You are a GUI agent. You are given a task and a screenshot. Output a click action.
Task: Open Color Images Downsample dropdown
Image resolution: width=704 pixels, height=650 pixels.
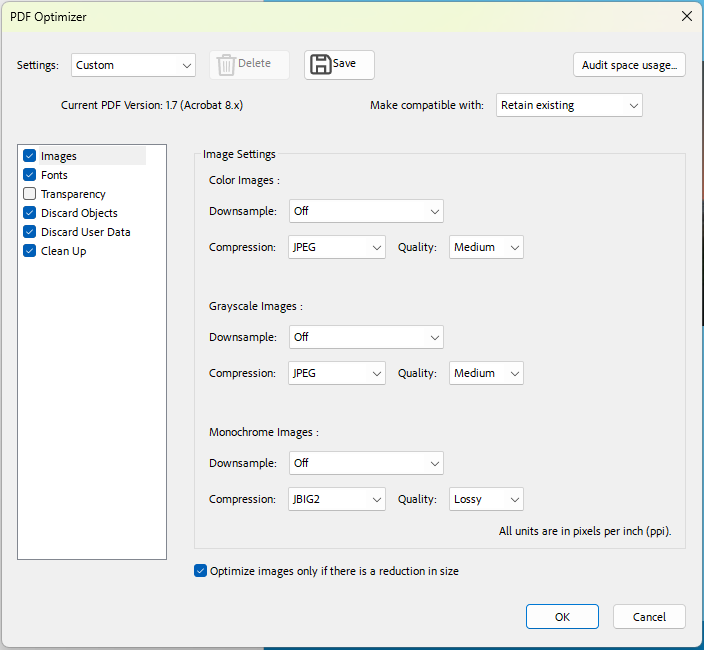[366, 211]
